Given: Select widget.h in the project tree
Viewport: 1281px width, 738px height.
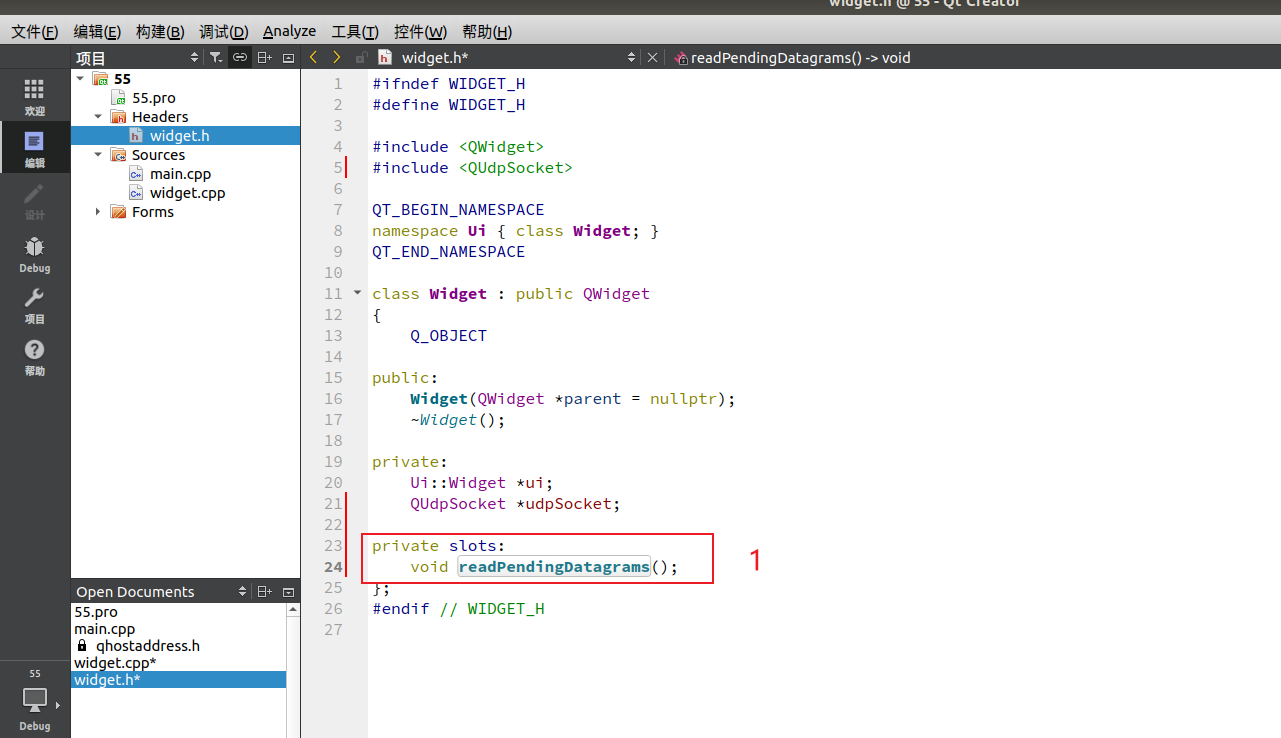Looking at the screenshot, I should click(x=179, y=135).
